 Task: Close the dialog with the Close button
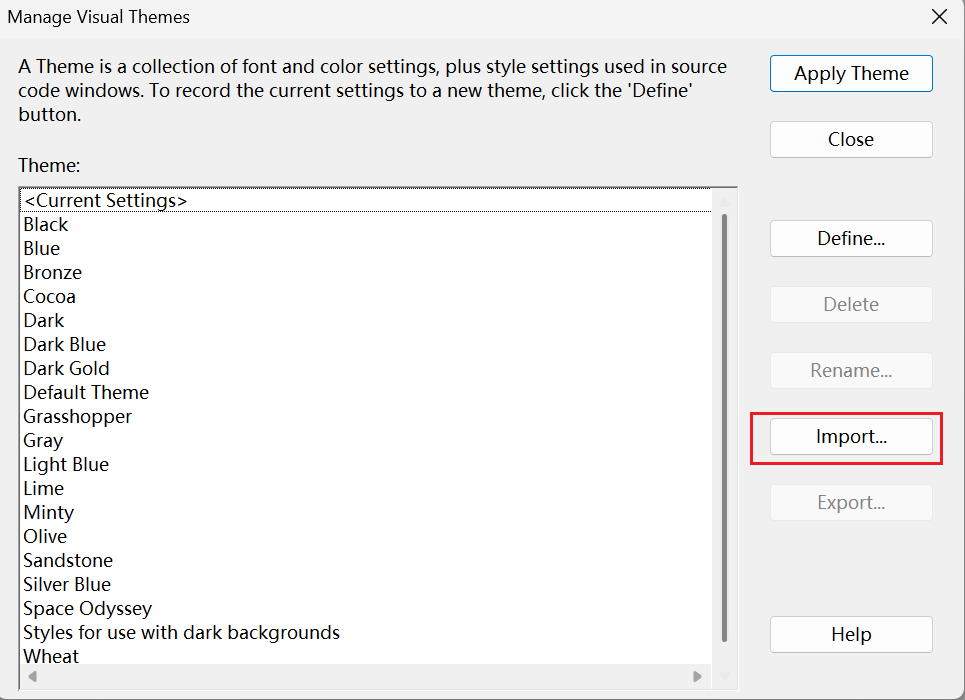click(851, 139)
